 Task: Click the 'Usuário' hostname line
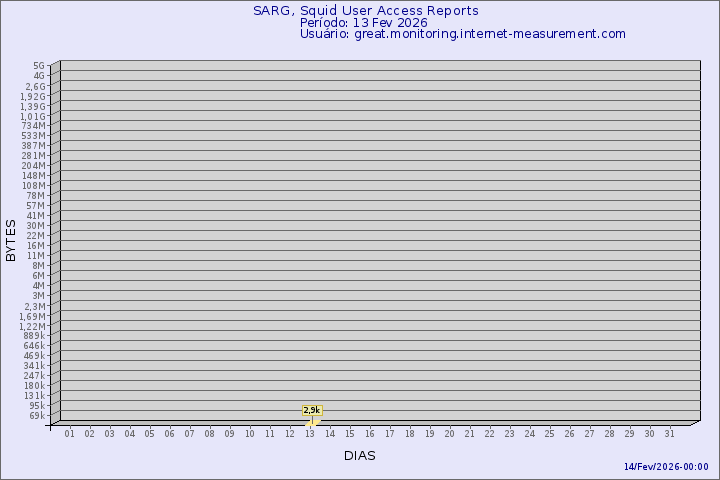click(x=462, y=33)
